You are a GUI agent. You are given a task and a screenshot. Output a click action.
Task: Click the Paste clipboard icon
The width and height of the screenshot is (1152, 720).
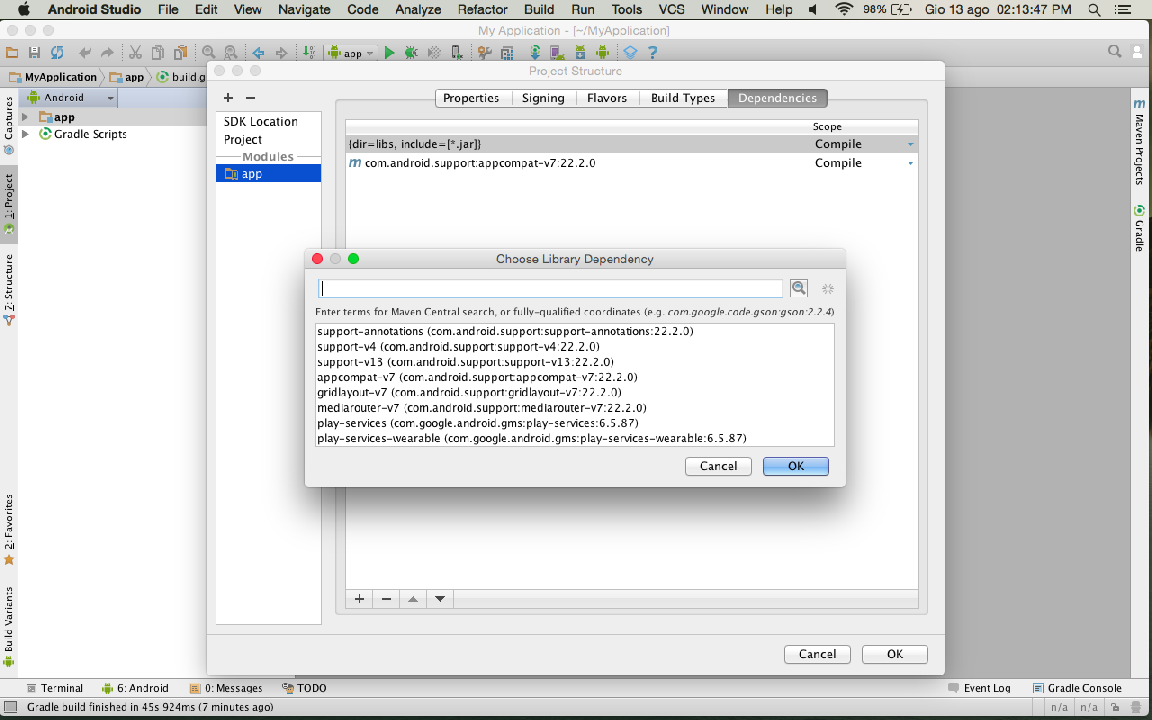click(x=180, y=52)
